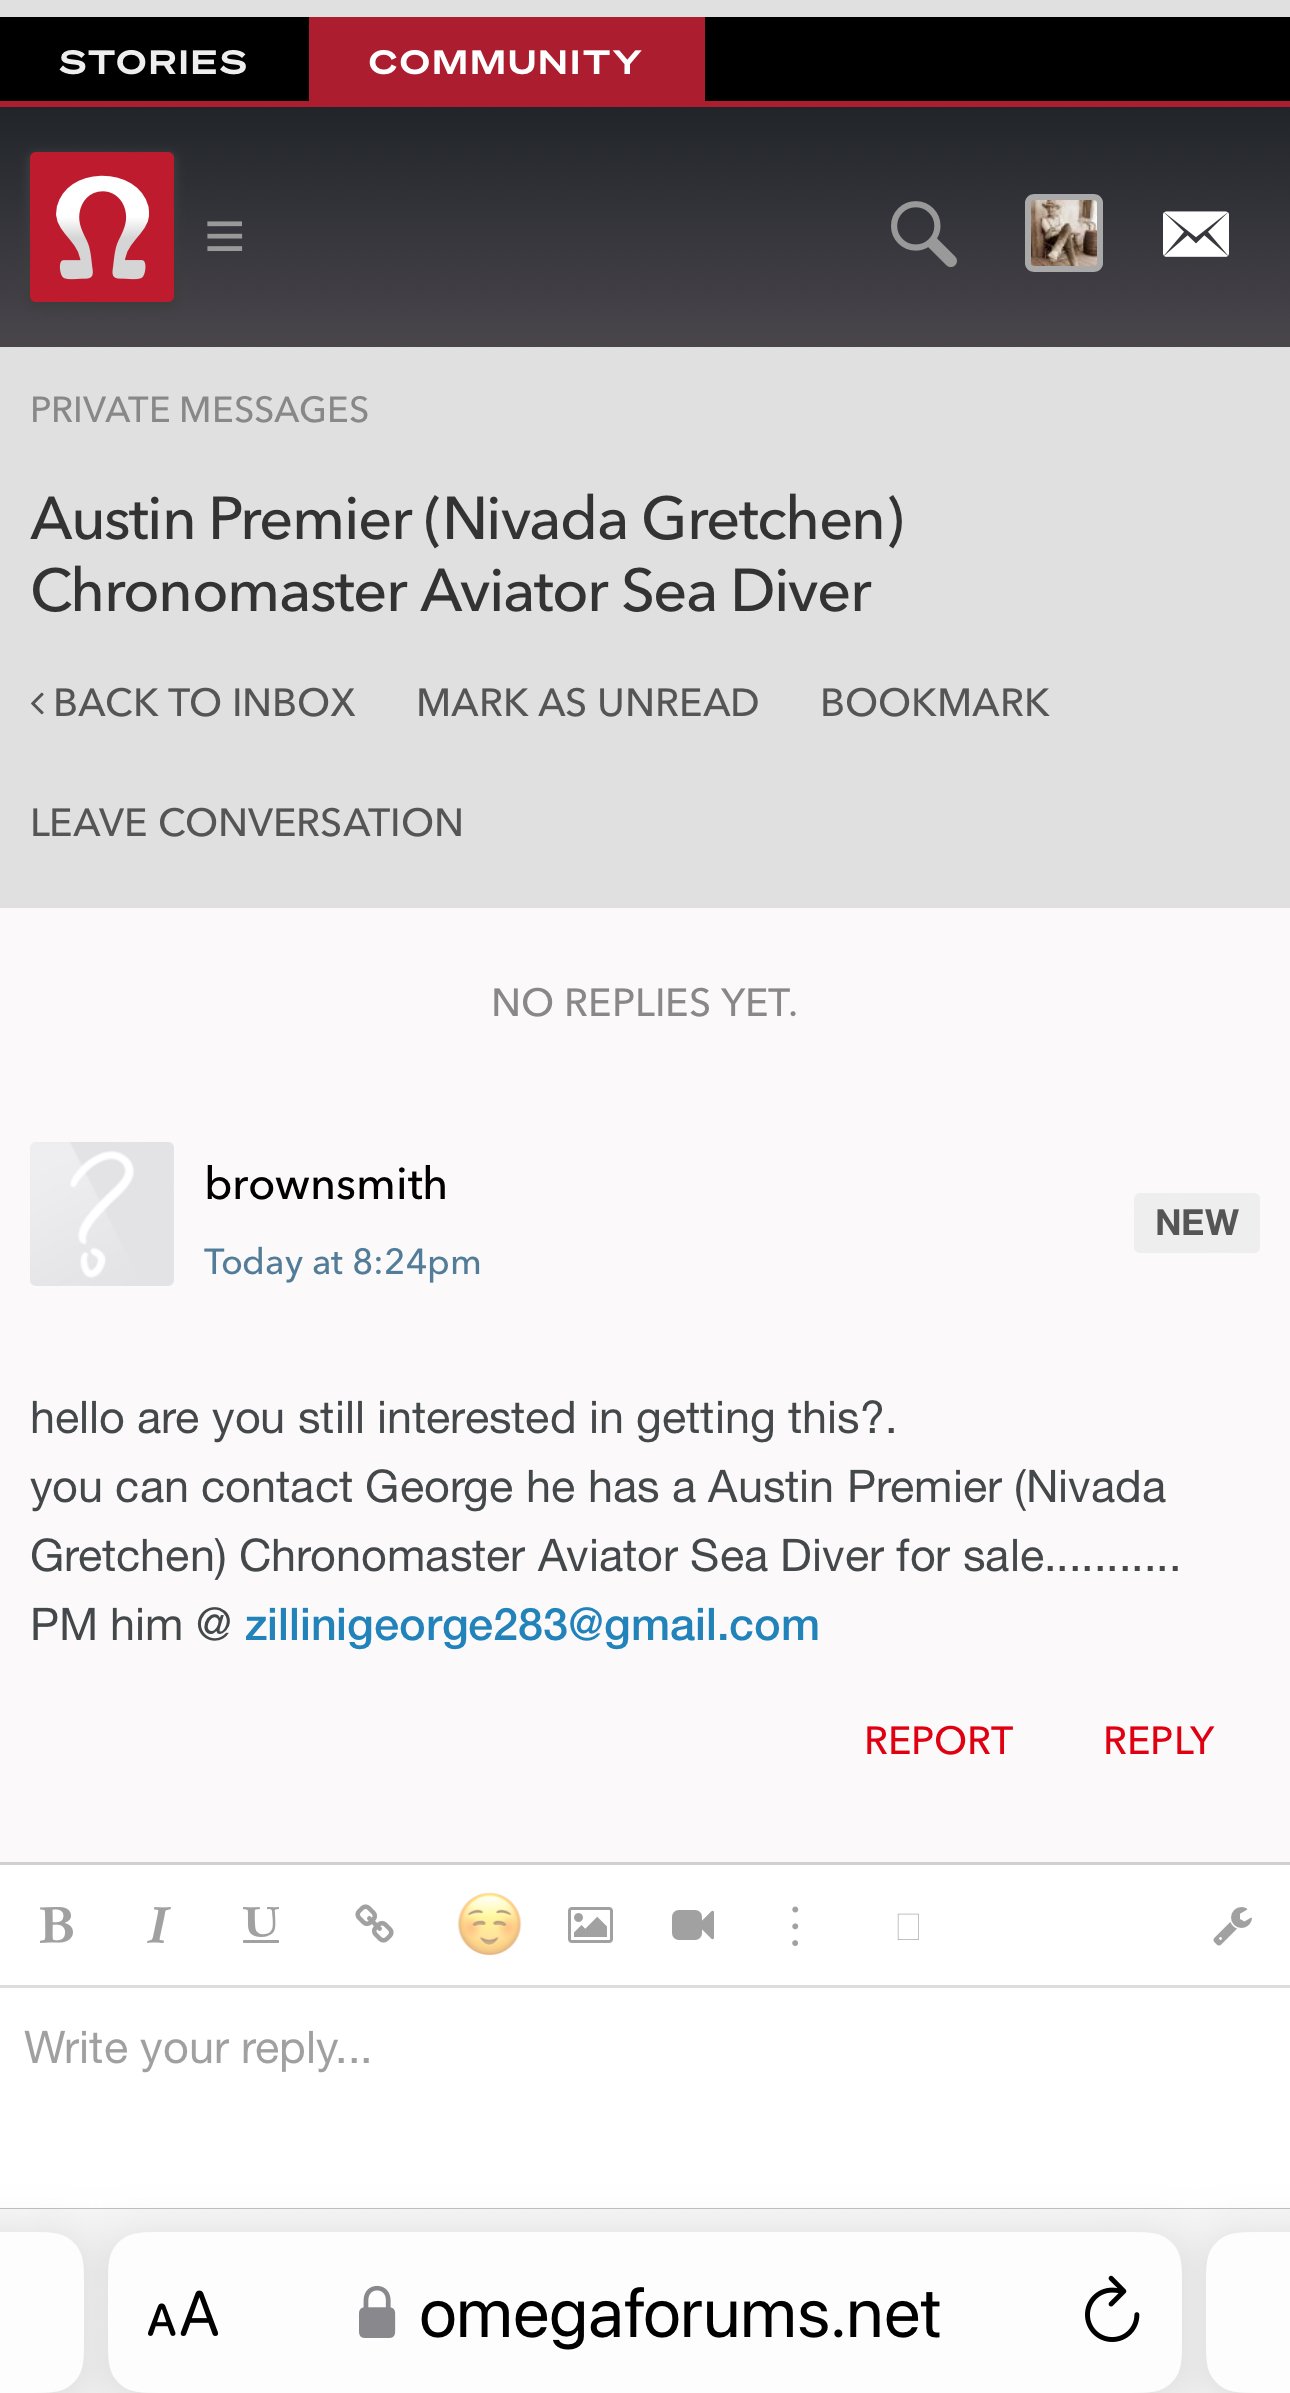Open the user profile avatar thumbnail
This screenshot has height=2393, width=1290.
[x=1063, y=233]
